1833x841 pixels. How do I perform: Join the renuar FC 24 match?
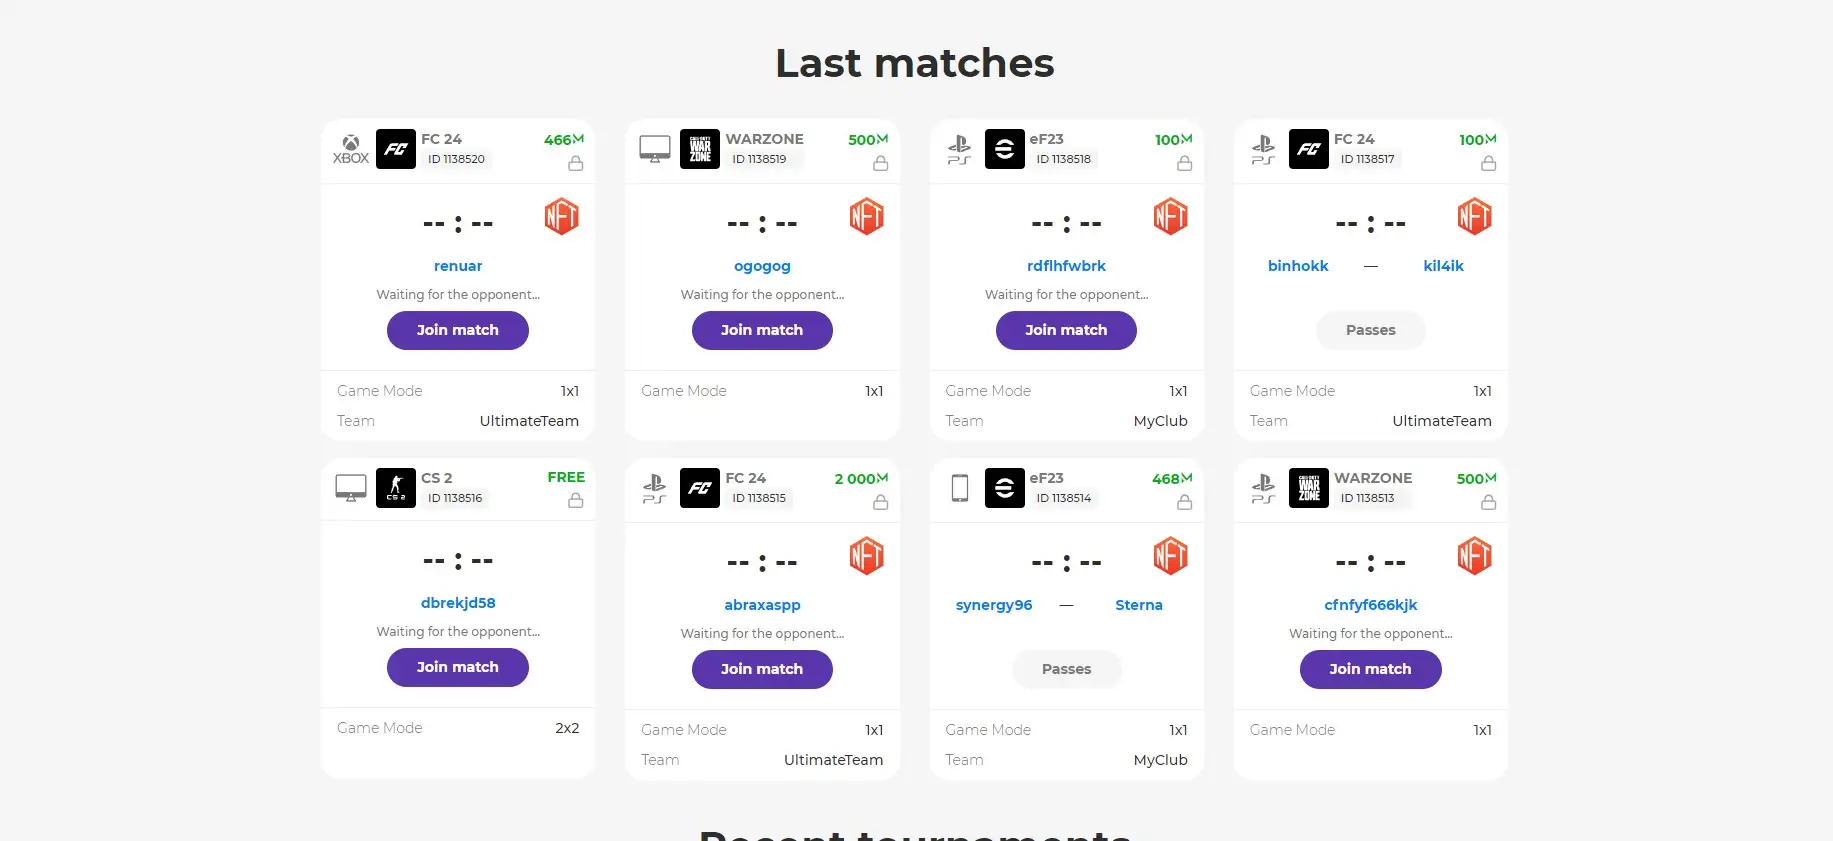point(457,330)
